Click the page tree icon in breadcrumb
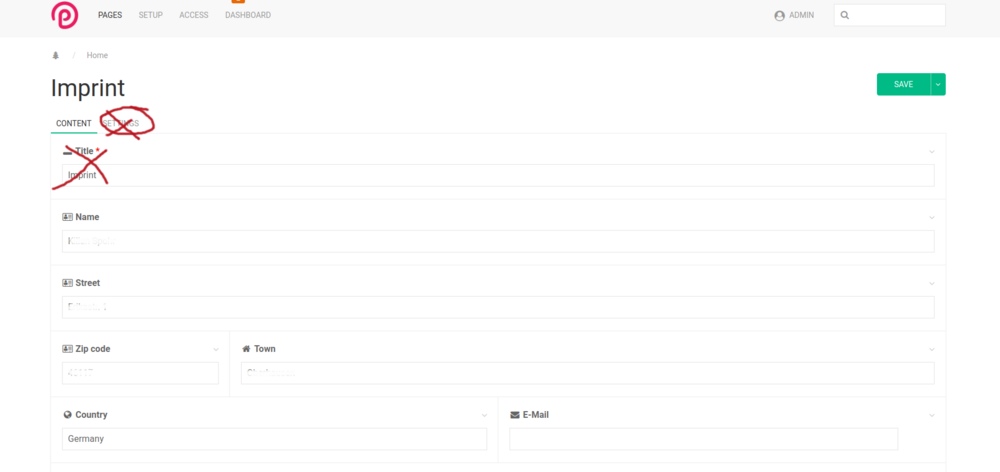This screenshot has height=472, width=1000. click(x=56, y=55)
